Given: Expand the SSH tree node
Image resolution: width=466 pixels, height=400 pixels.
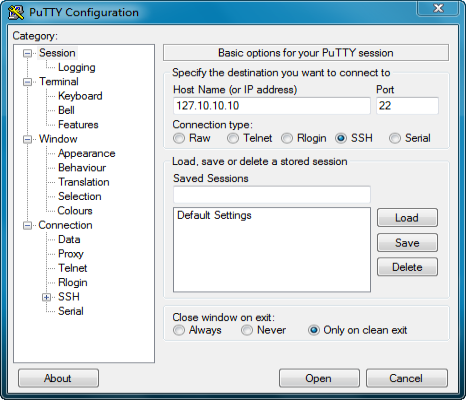Looking at the screenshot, I should tap(47, 297).
